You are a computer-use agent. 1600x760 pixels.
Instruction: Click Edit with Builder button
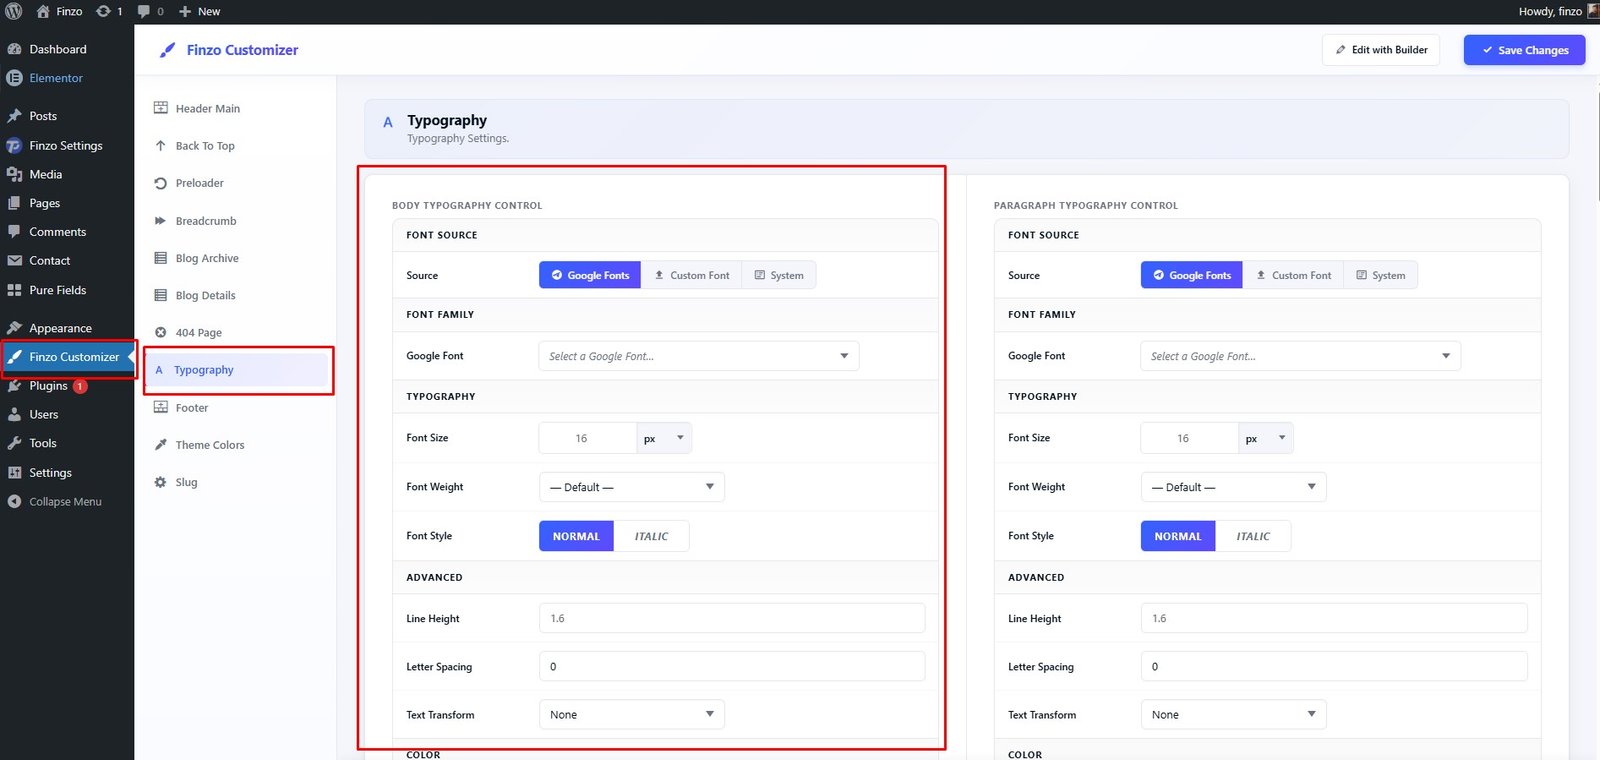pyautogui.click(x=1381, y=50)
